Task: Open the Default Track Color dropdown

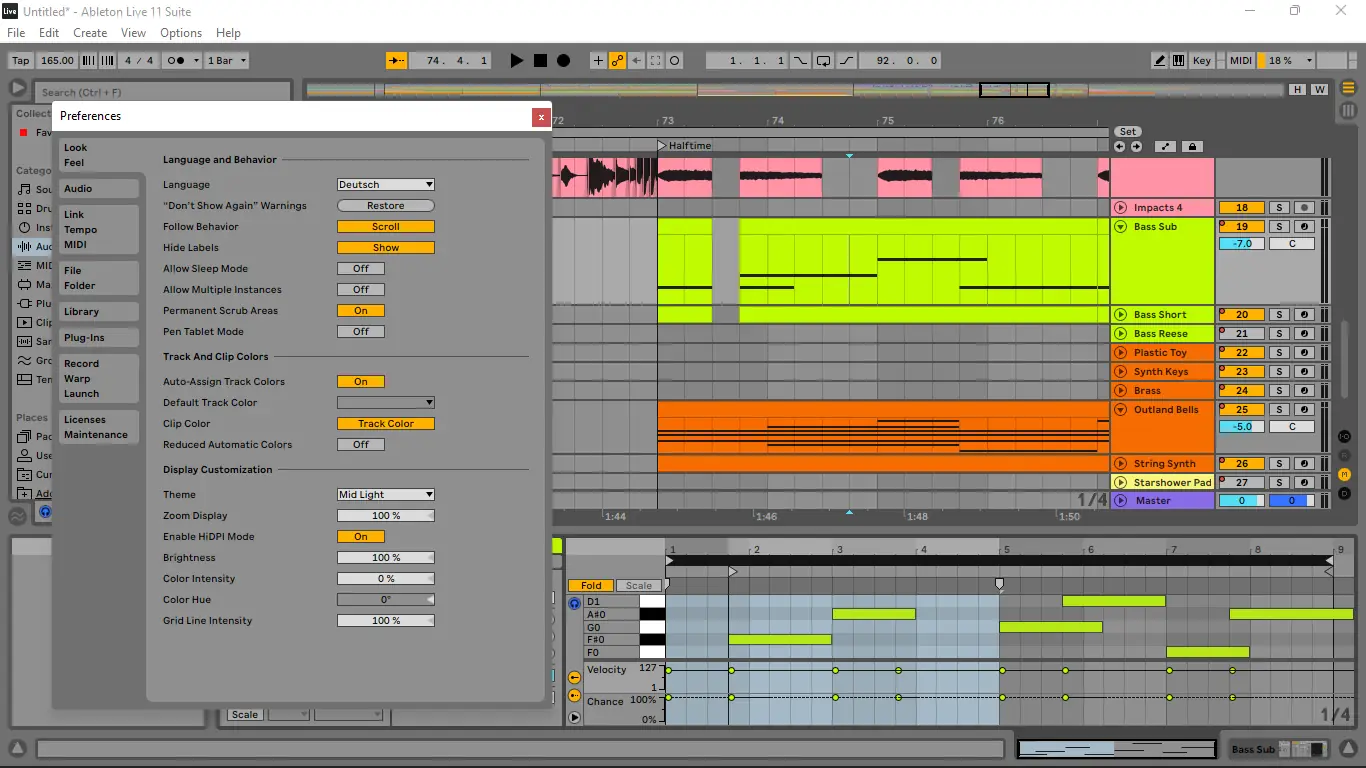Action: tap(386, 403)
